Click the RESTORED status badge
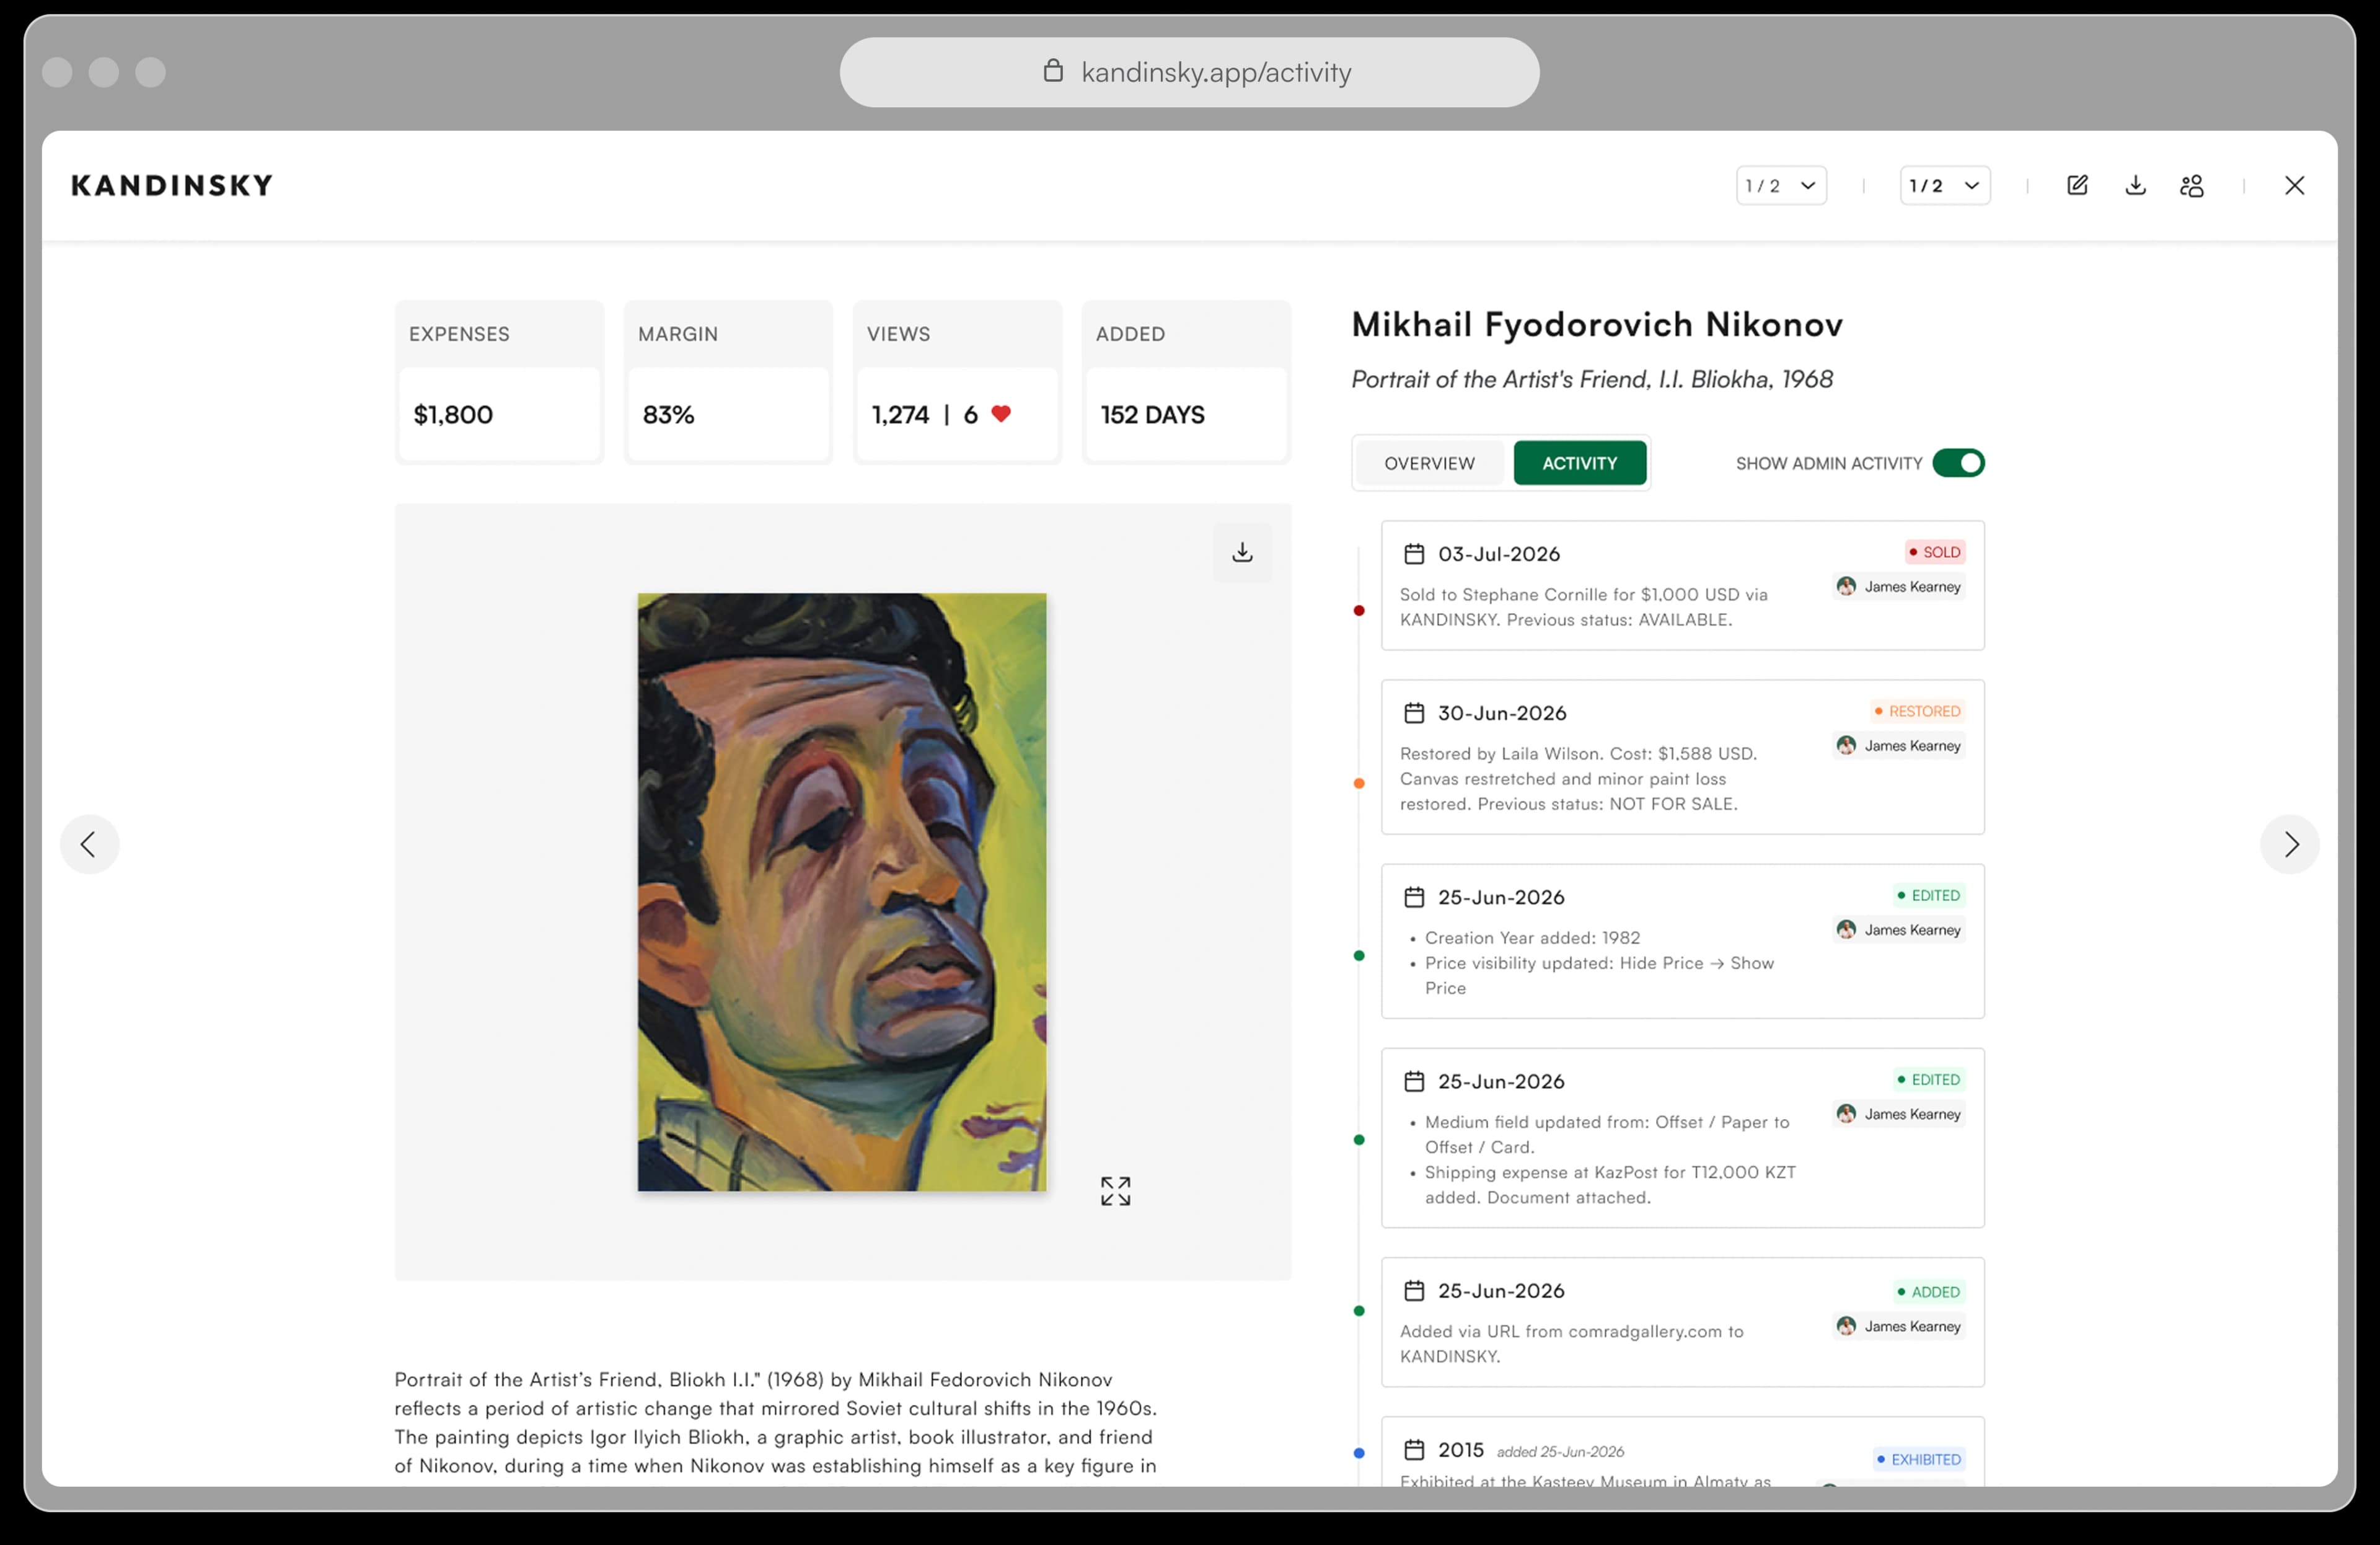The width and height of the screenshot is (2380, 1545). 1917,711
